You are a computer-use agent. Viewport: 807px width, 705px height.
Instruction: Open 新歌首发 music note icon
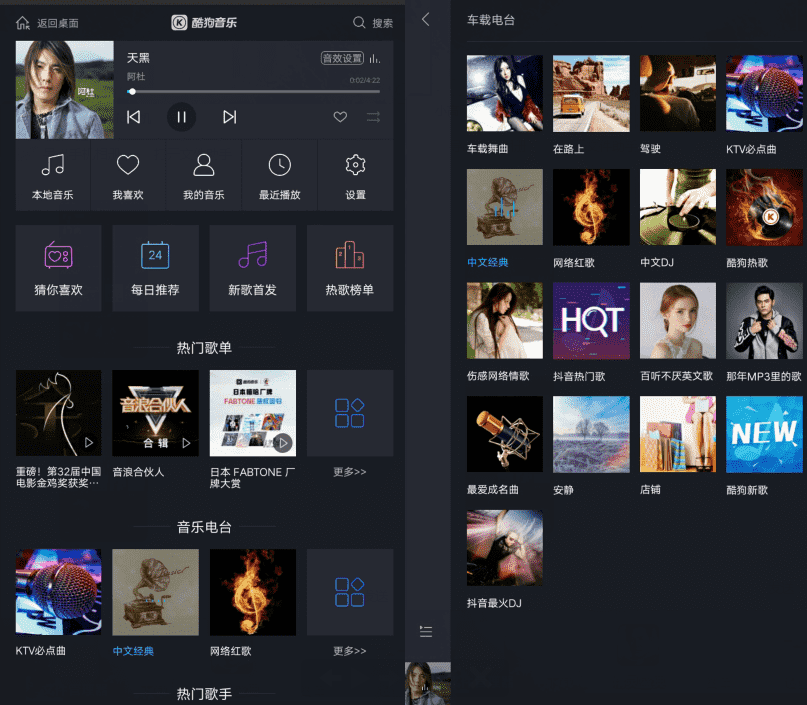[x=253, y=255]
